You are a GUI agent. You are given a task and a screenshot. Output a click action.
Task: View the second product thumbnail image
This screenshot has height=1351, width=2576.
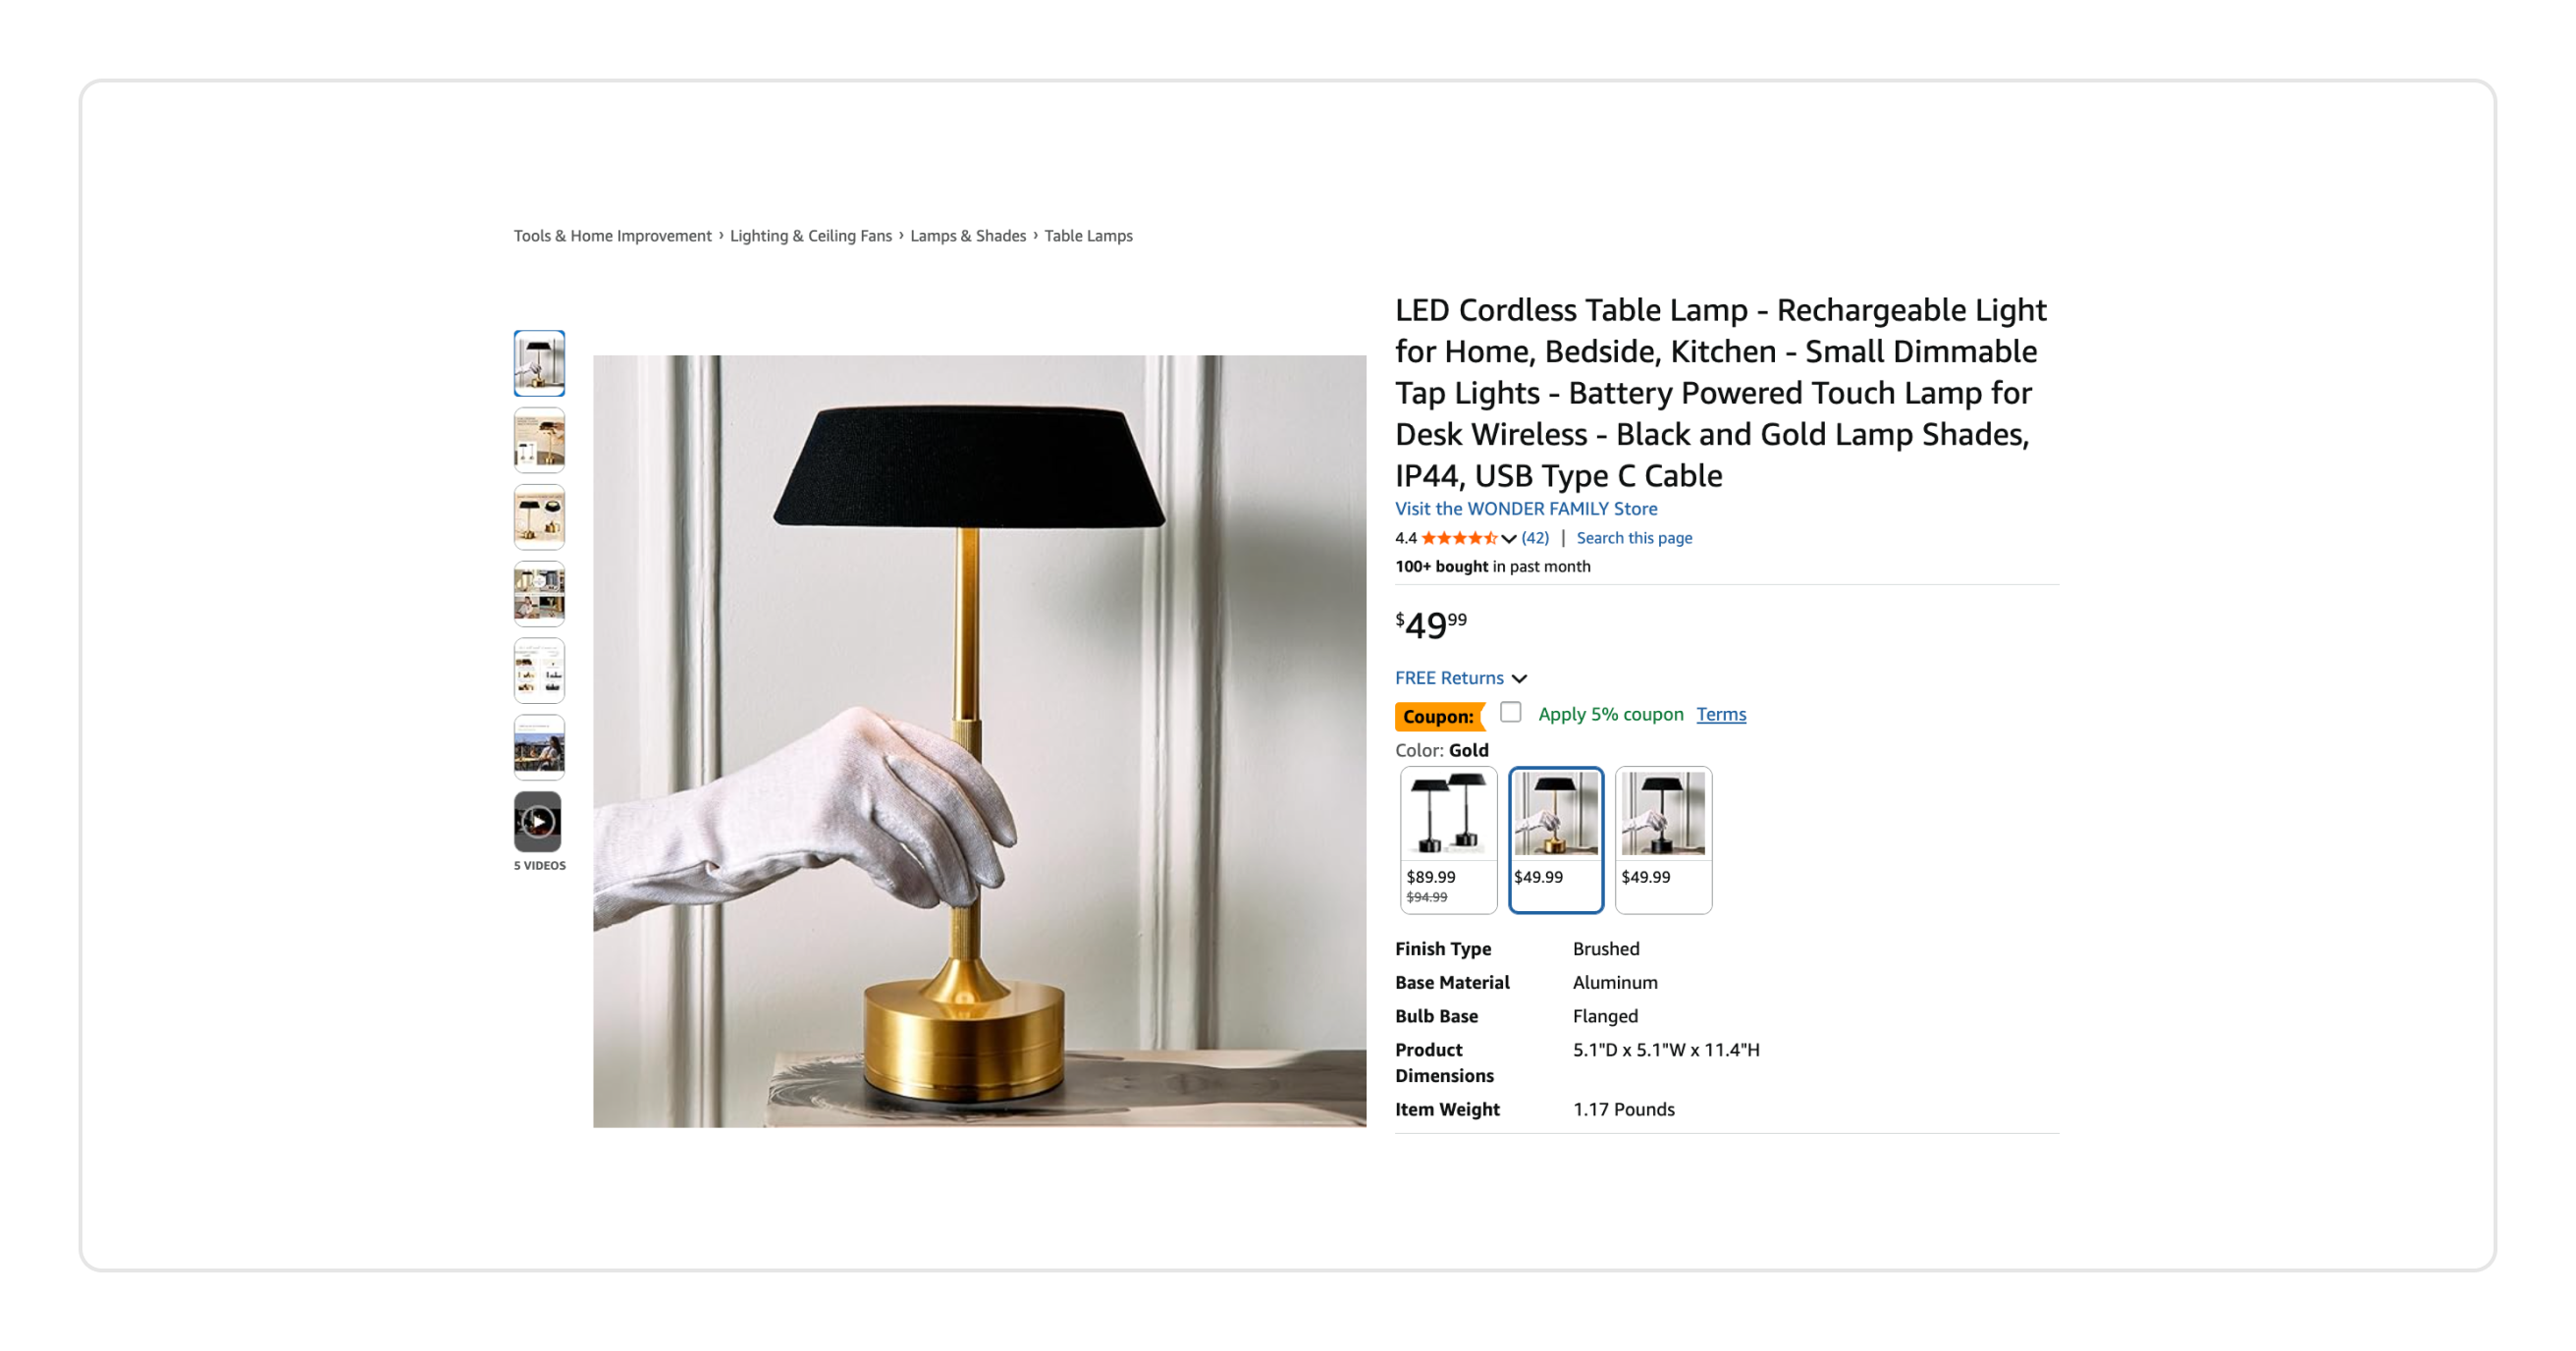pyautogui.click(x=539, y=440)
